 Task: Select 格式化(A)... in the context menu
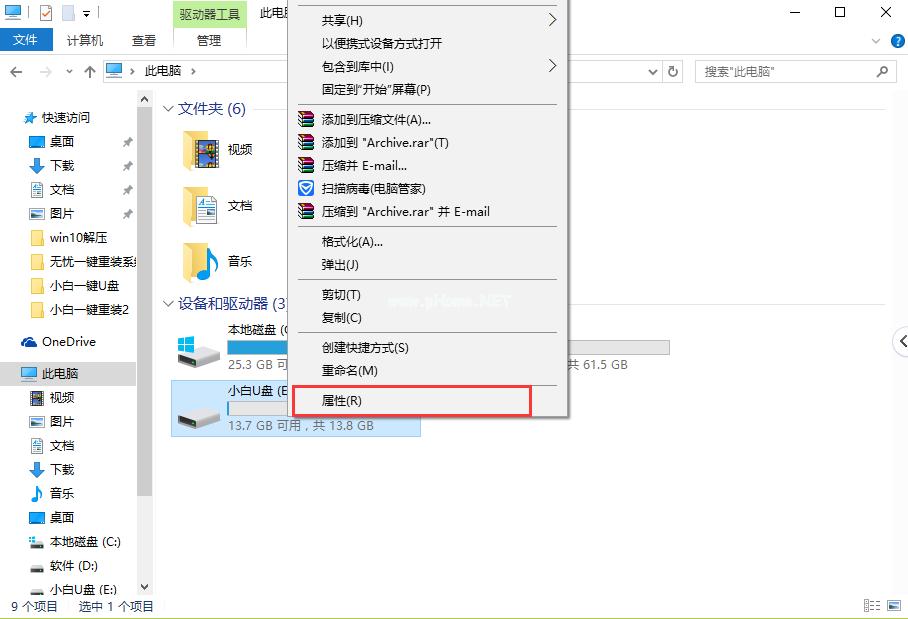352,242
